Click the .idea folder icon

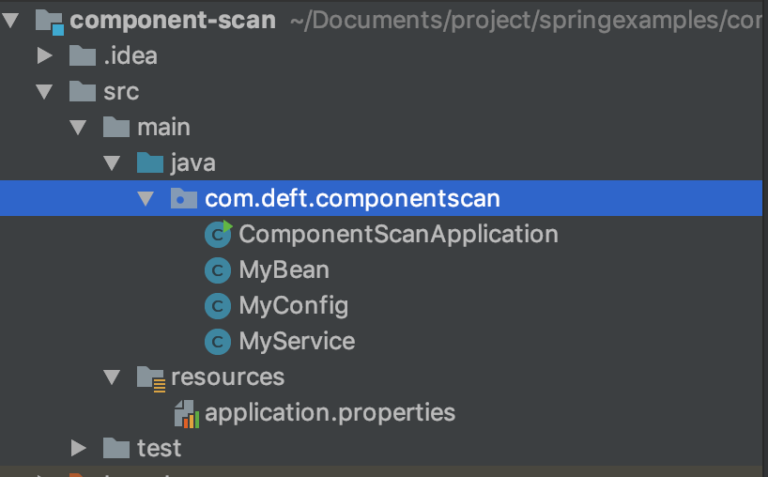(x=82, y=56)
